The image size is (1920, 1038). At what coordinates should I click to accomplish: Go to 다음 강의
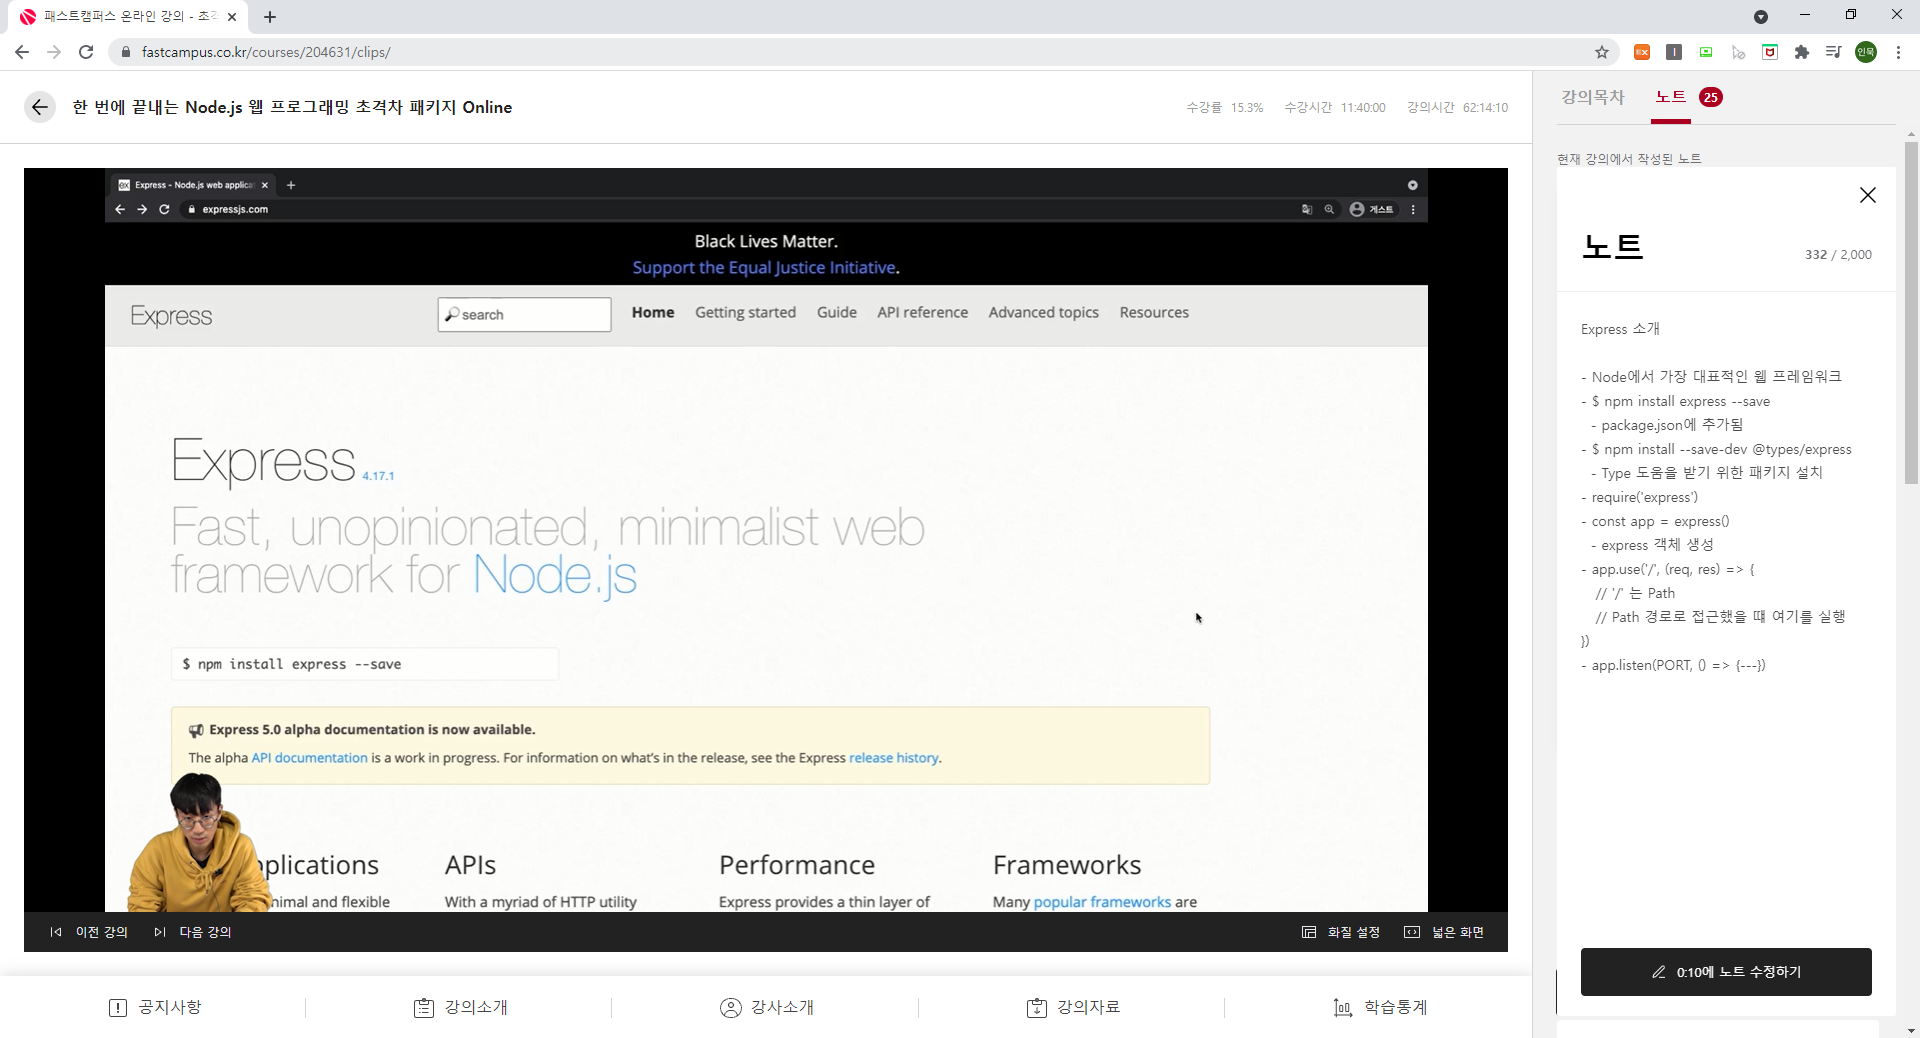click(193, 932)
